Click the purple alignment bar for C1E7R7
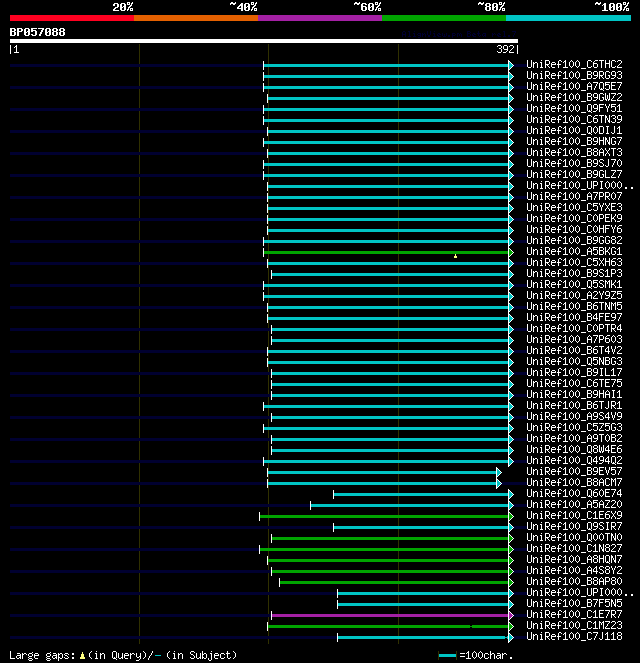The image size is (640, 663). click(x=390, y=615)
